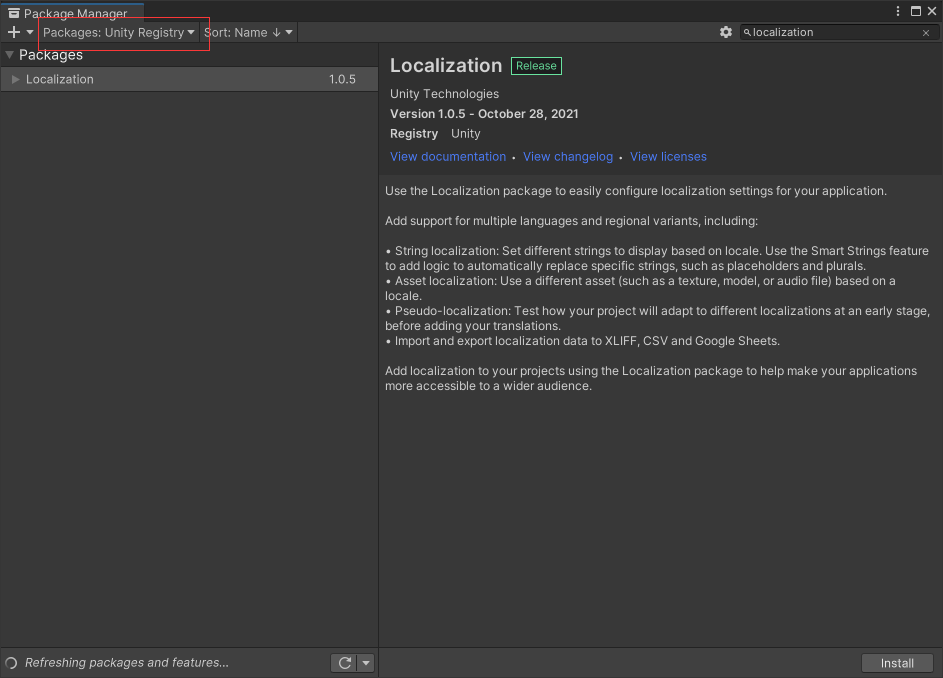Click the plus add package icon
This screenshot has width=943, height=678.
pyautogui.click(x=14, y=32)
